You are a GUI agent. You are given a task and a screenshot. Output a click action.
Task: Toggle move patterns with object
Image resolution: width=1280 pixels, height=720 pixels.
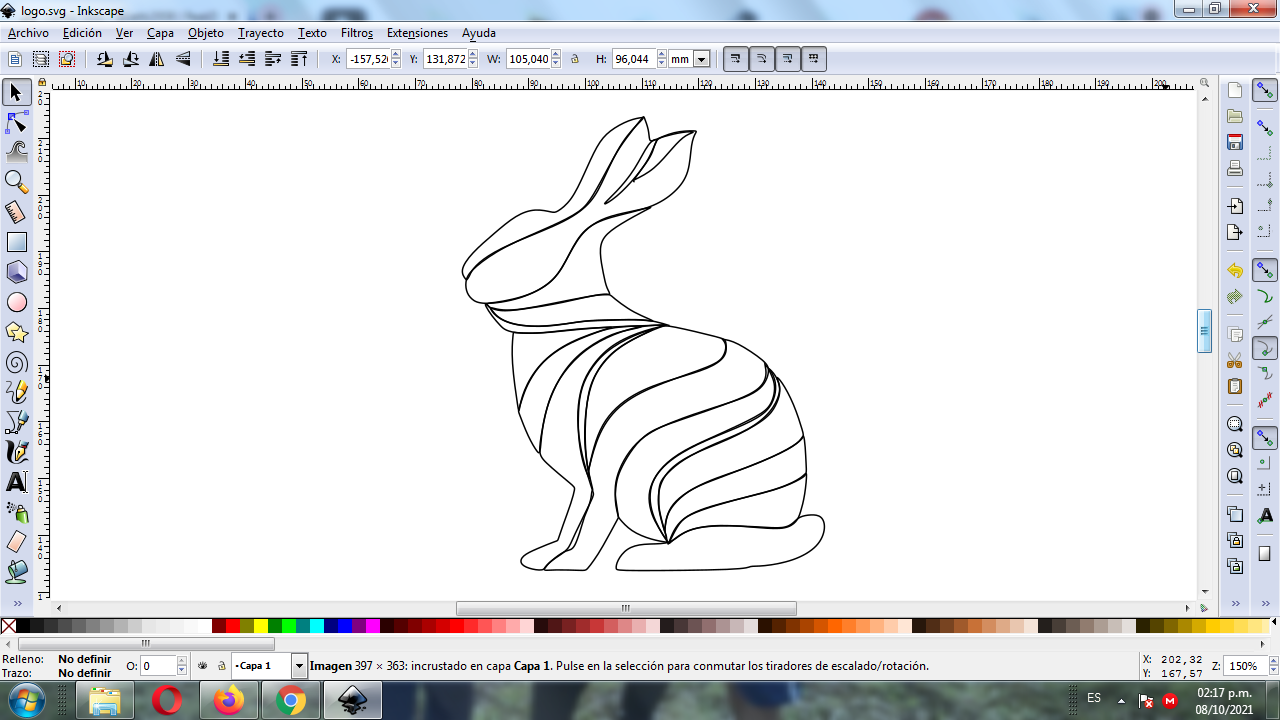click(x=814, y=59)
